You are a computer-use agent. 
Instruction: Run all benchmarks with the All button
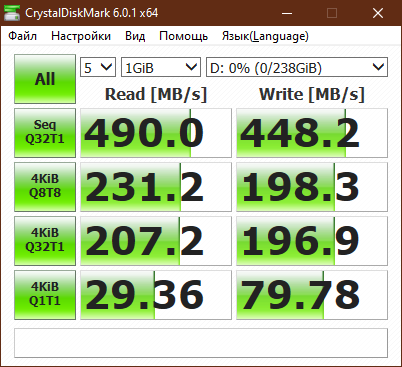45,79
